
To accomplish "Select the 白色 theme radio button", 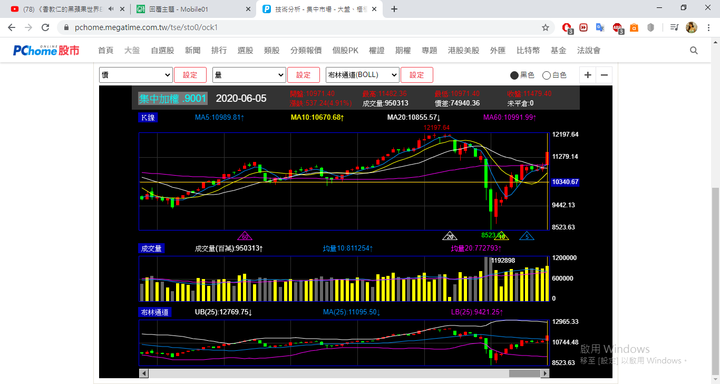I will point(546,75).
